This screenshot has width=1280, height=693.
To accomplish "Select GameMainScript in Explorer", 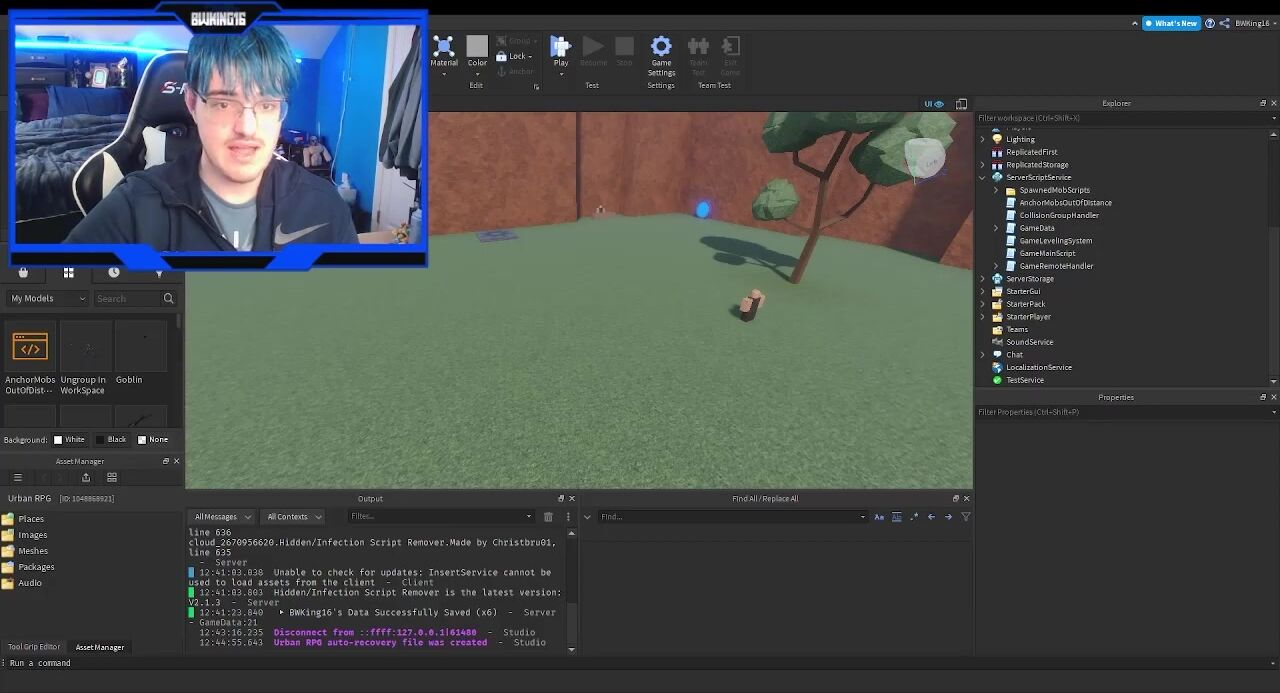I will (x=1047, y=254).
